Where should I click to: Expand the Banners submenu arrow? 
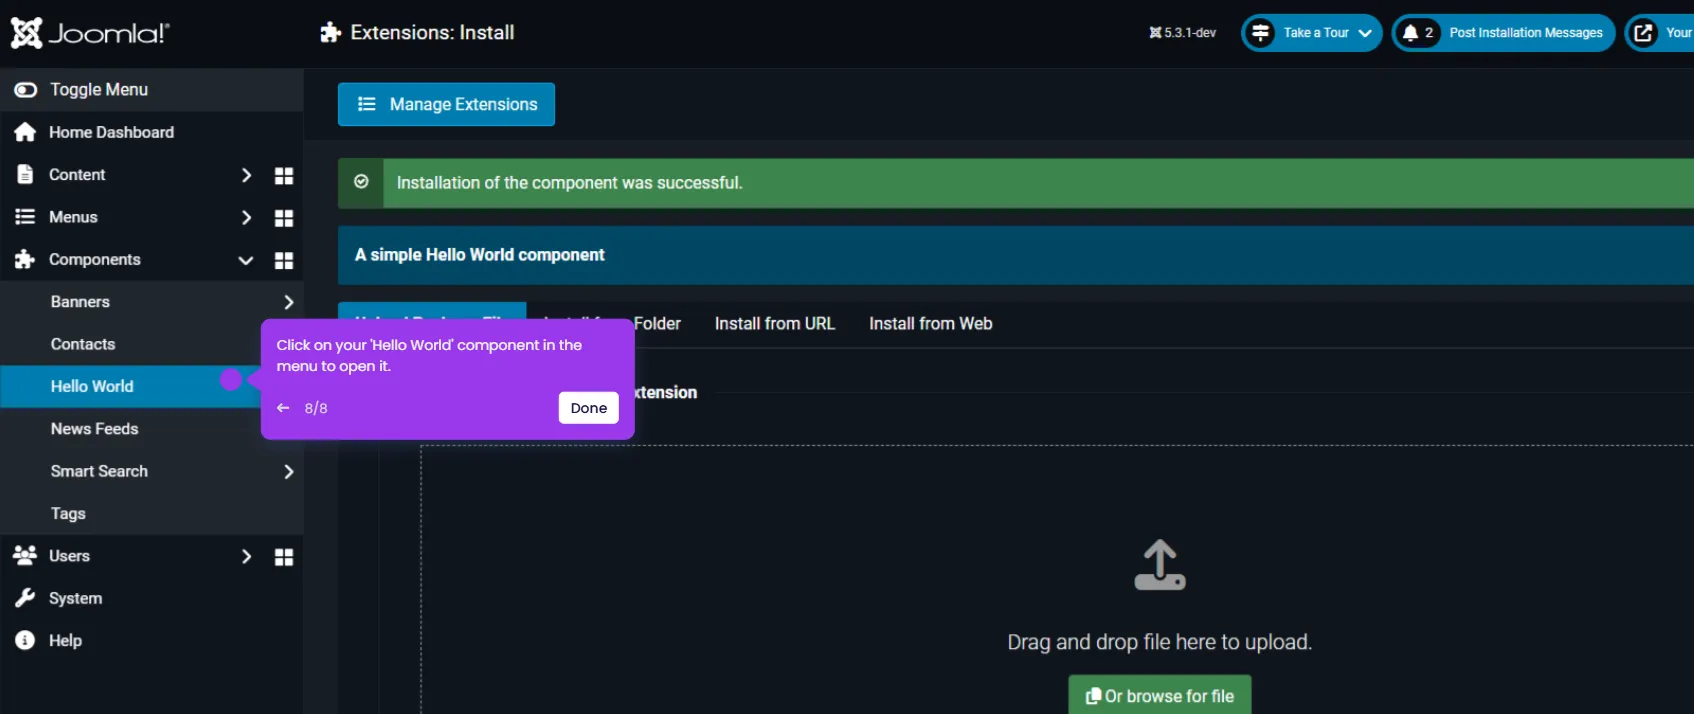tap(288, 302)
